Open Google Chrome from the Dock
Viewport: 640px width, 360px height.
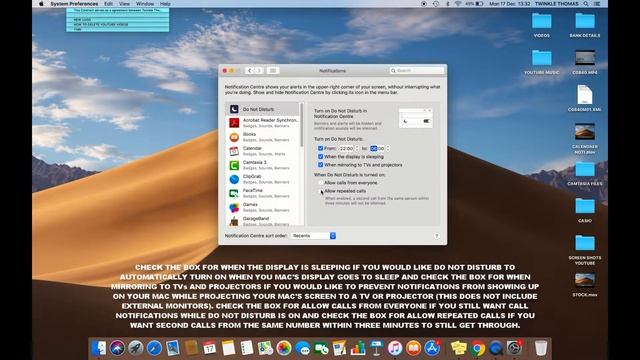477,348
